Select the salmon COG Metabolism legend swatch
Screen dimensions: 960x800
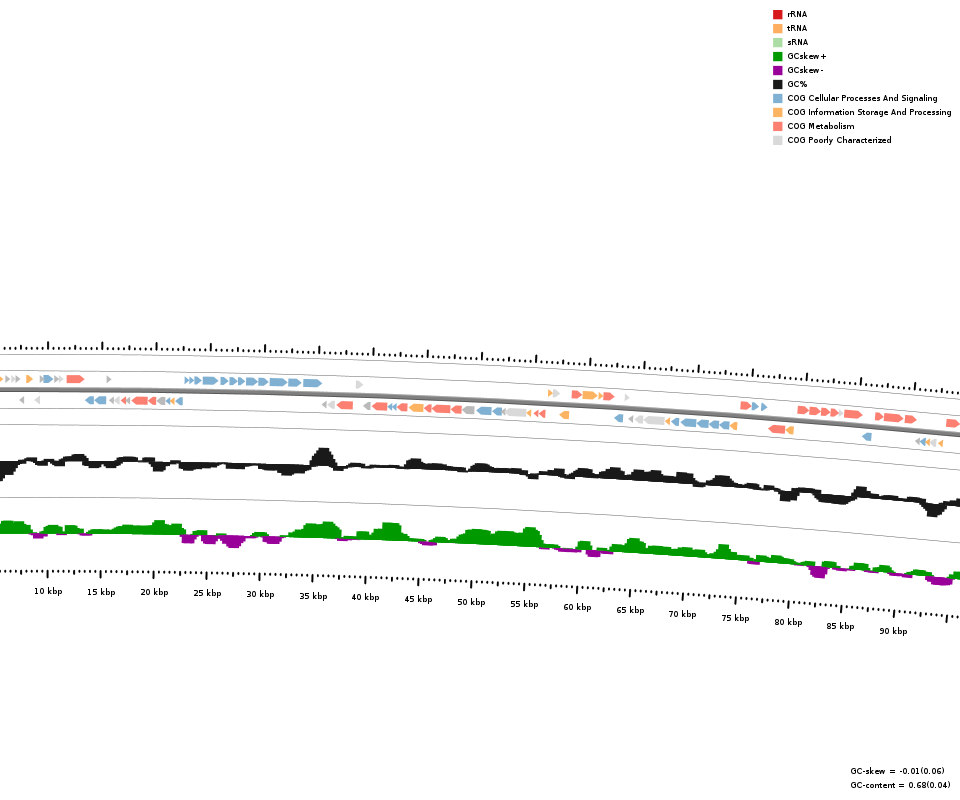click(777, 126)
